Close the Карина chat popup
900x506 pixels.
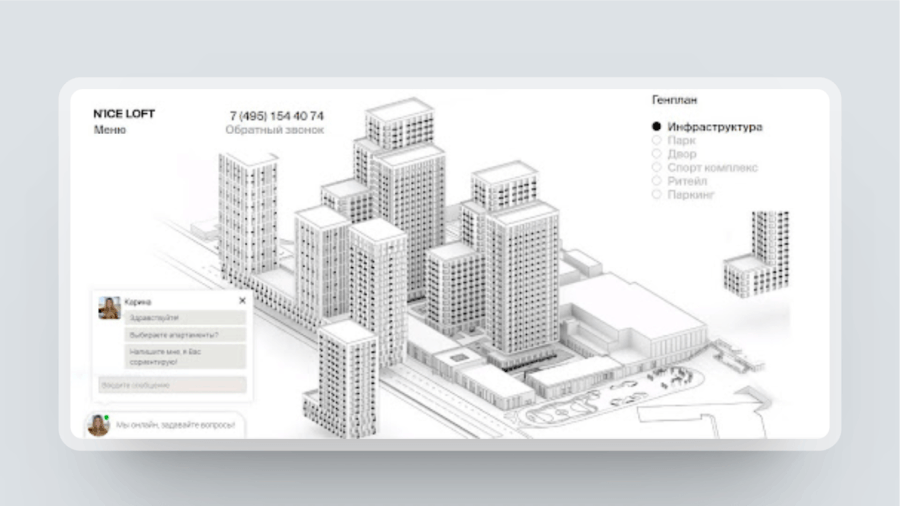242,301
